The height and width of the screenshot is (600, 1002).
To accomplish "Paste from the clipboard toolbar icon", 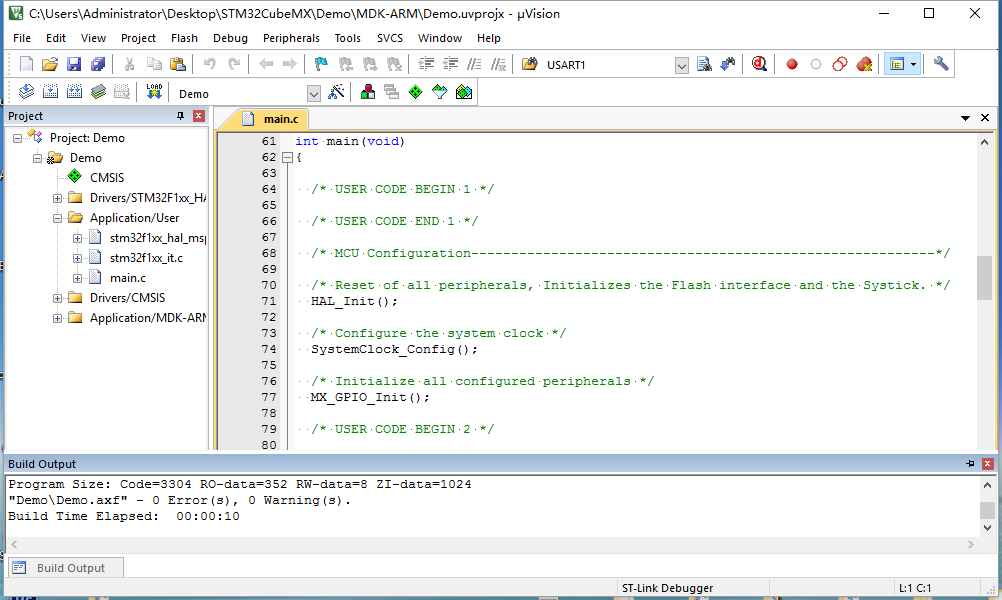I will (178, 64).
